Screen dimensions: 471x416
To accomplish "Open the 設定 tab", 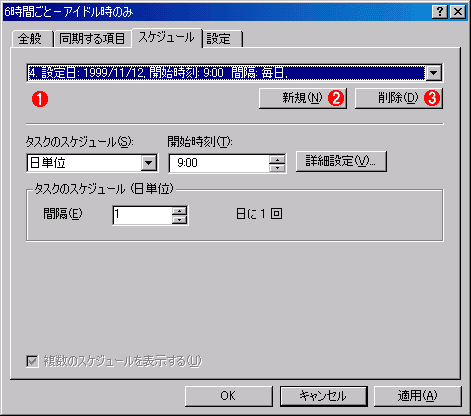I will point(222,39).
